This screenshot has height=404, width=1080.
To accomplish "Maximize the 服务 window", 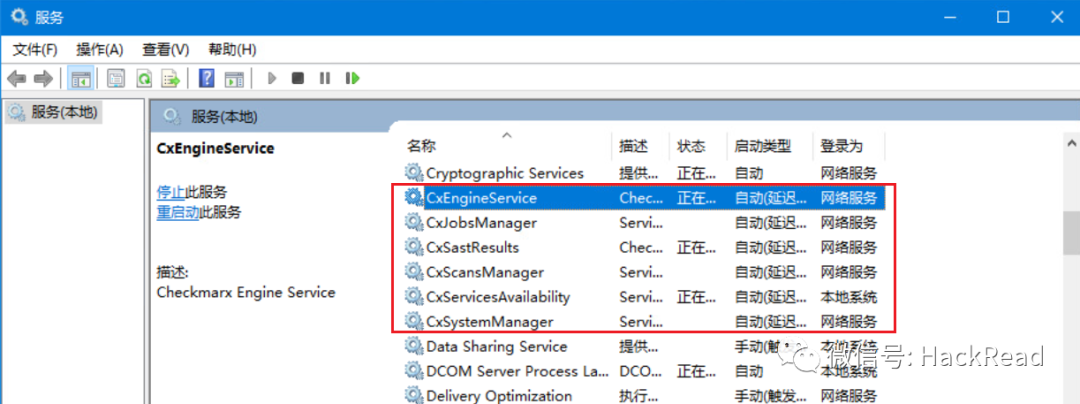I will (x=1003, y=16).
